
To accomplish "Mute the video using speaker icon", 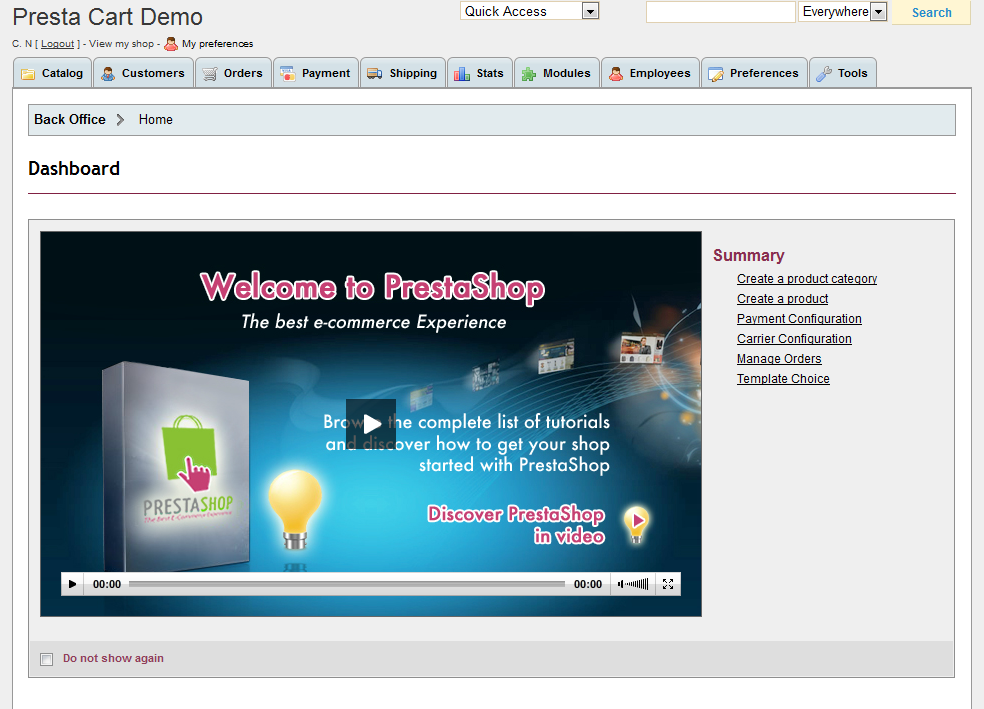I will point(621,584).
